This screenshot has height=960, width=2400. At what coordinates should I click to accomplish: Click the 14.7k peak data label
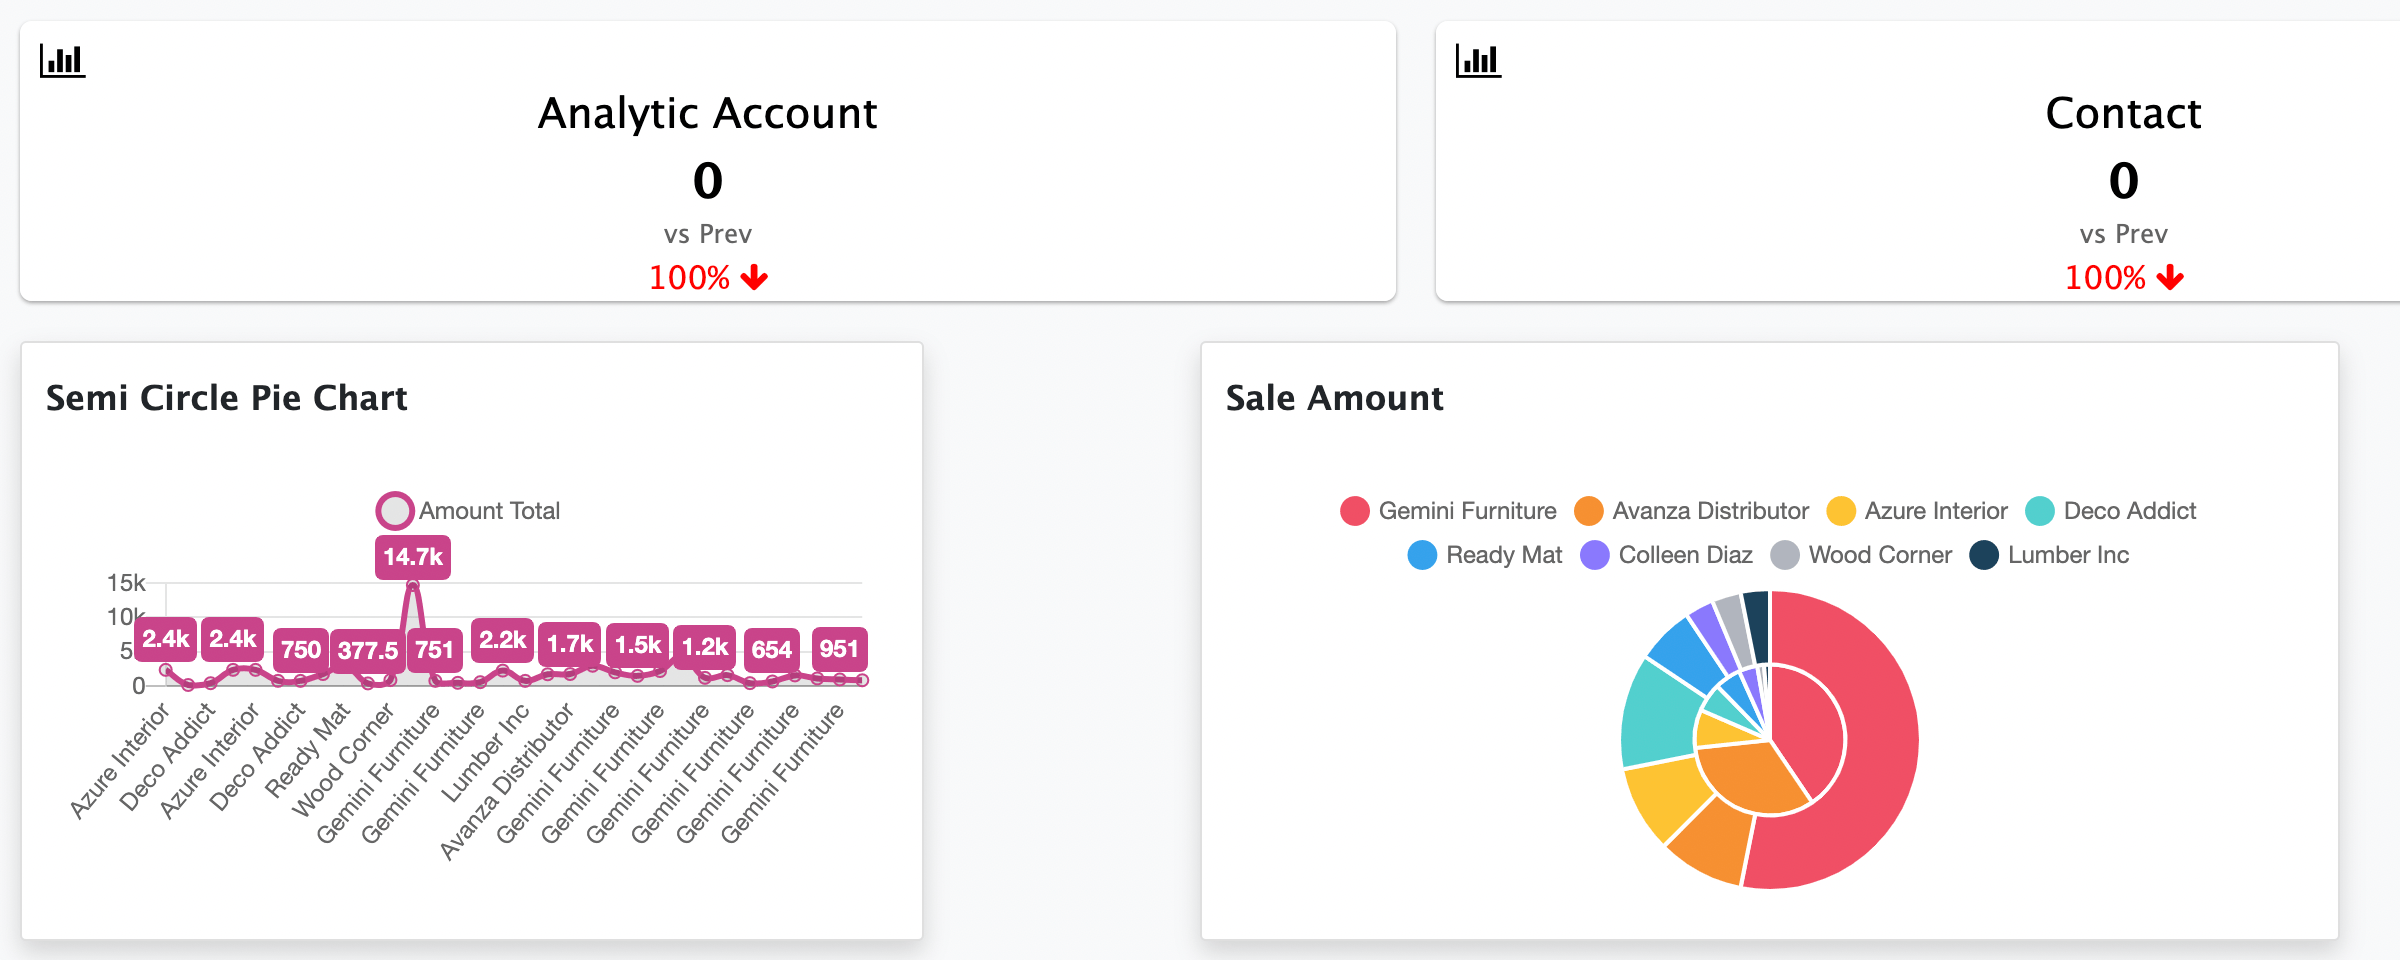[x=412, y=557]
